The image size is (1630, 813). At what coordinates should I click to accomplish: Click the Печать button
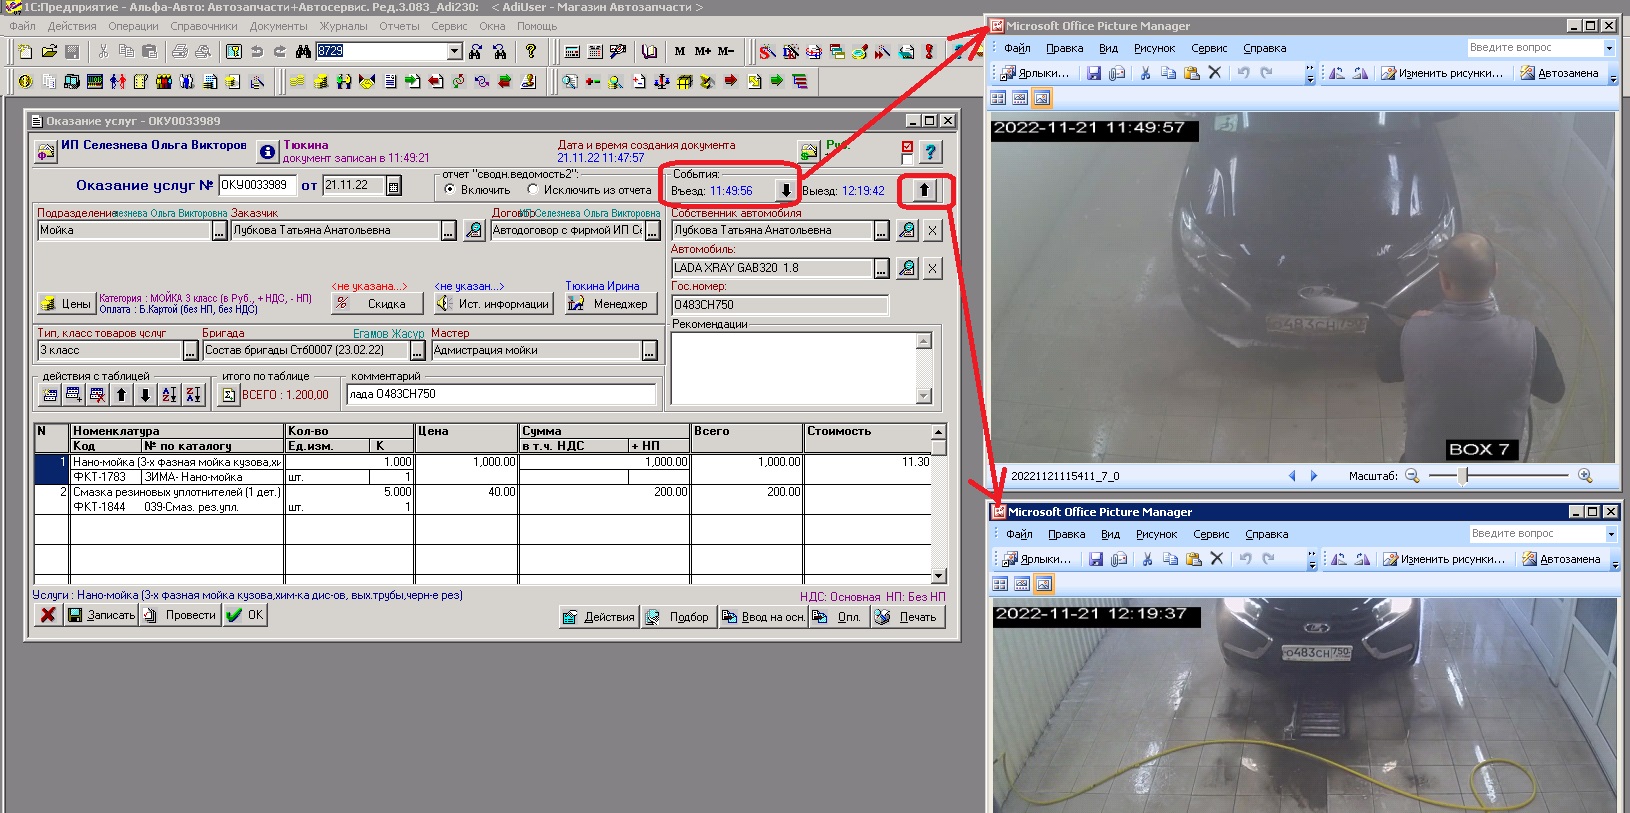pos(907,617)
